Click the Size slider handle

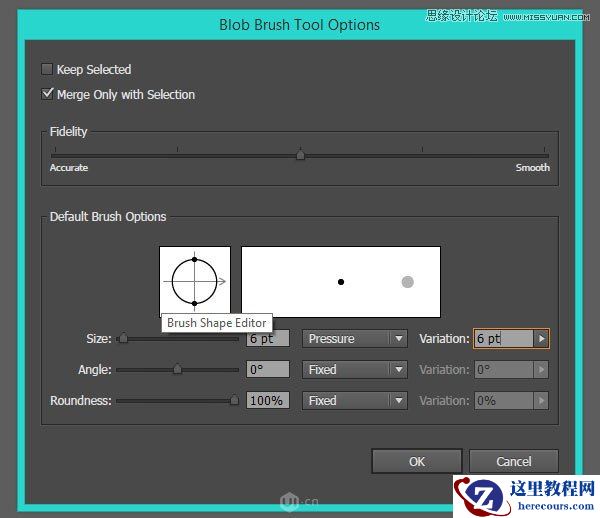123,338
